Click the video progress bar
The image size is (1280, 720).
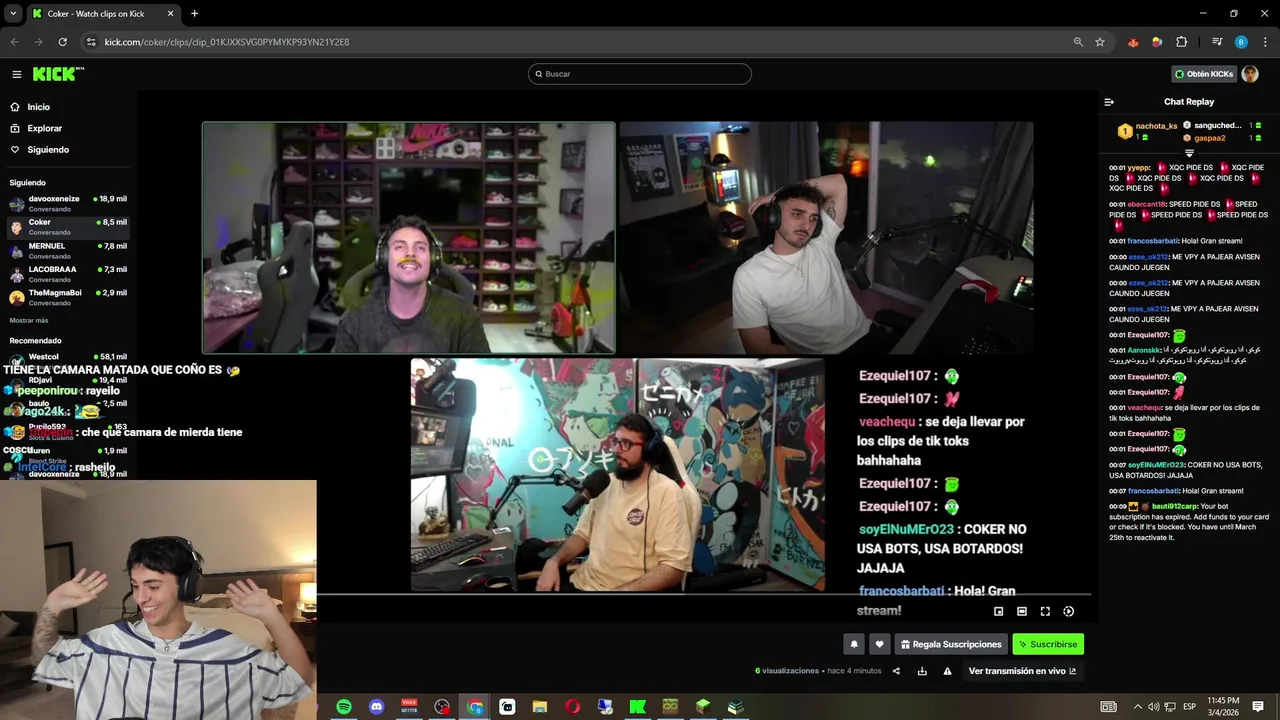(x=704, y=594)
